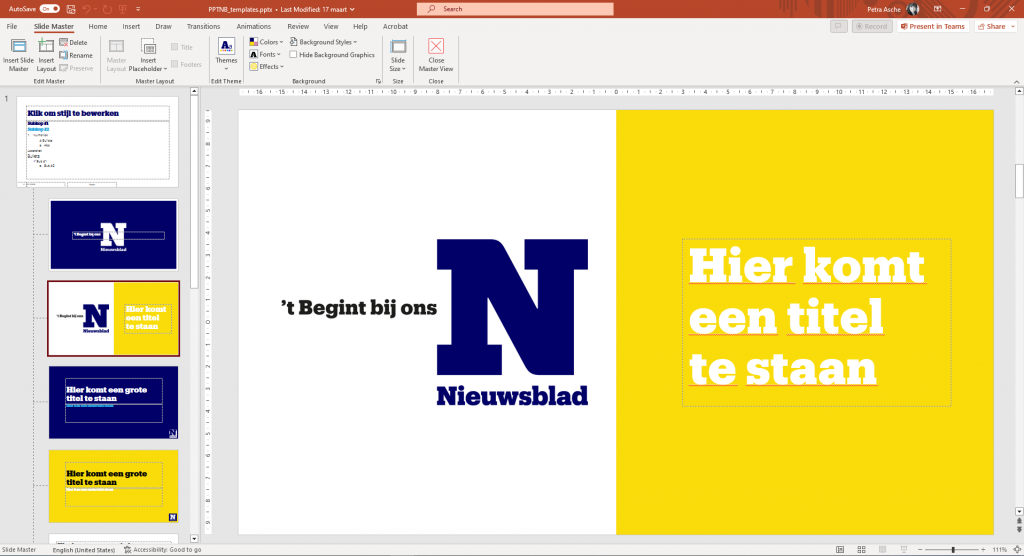The image size is (1024, 556).
Task: Expand the Colors dropdown
Action: [x=266, y=42]
